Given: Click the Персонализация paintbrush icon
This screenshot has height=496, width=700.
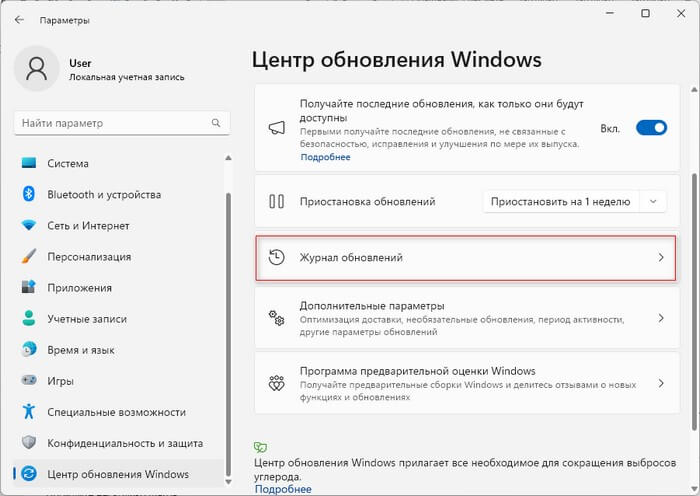Looking at the screenshot, I should tap(29, 257).
